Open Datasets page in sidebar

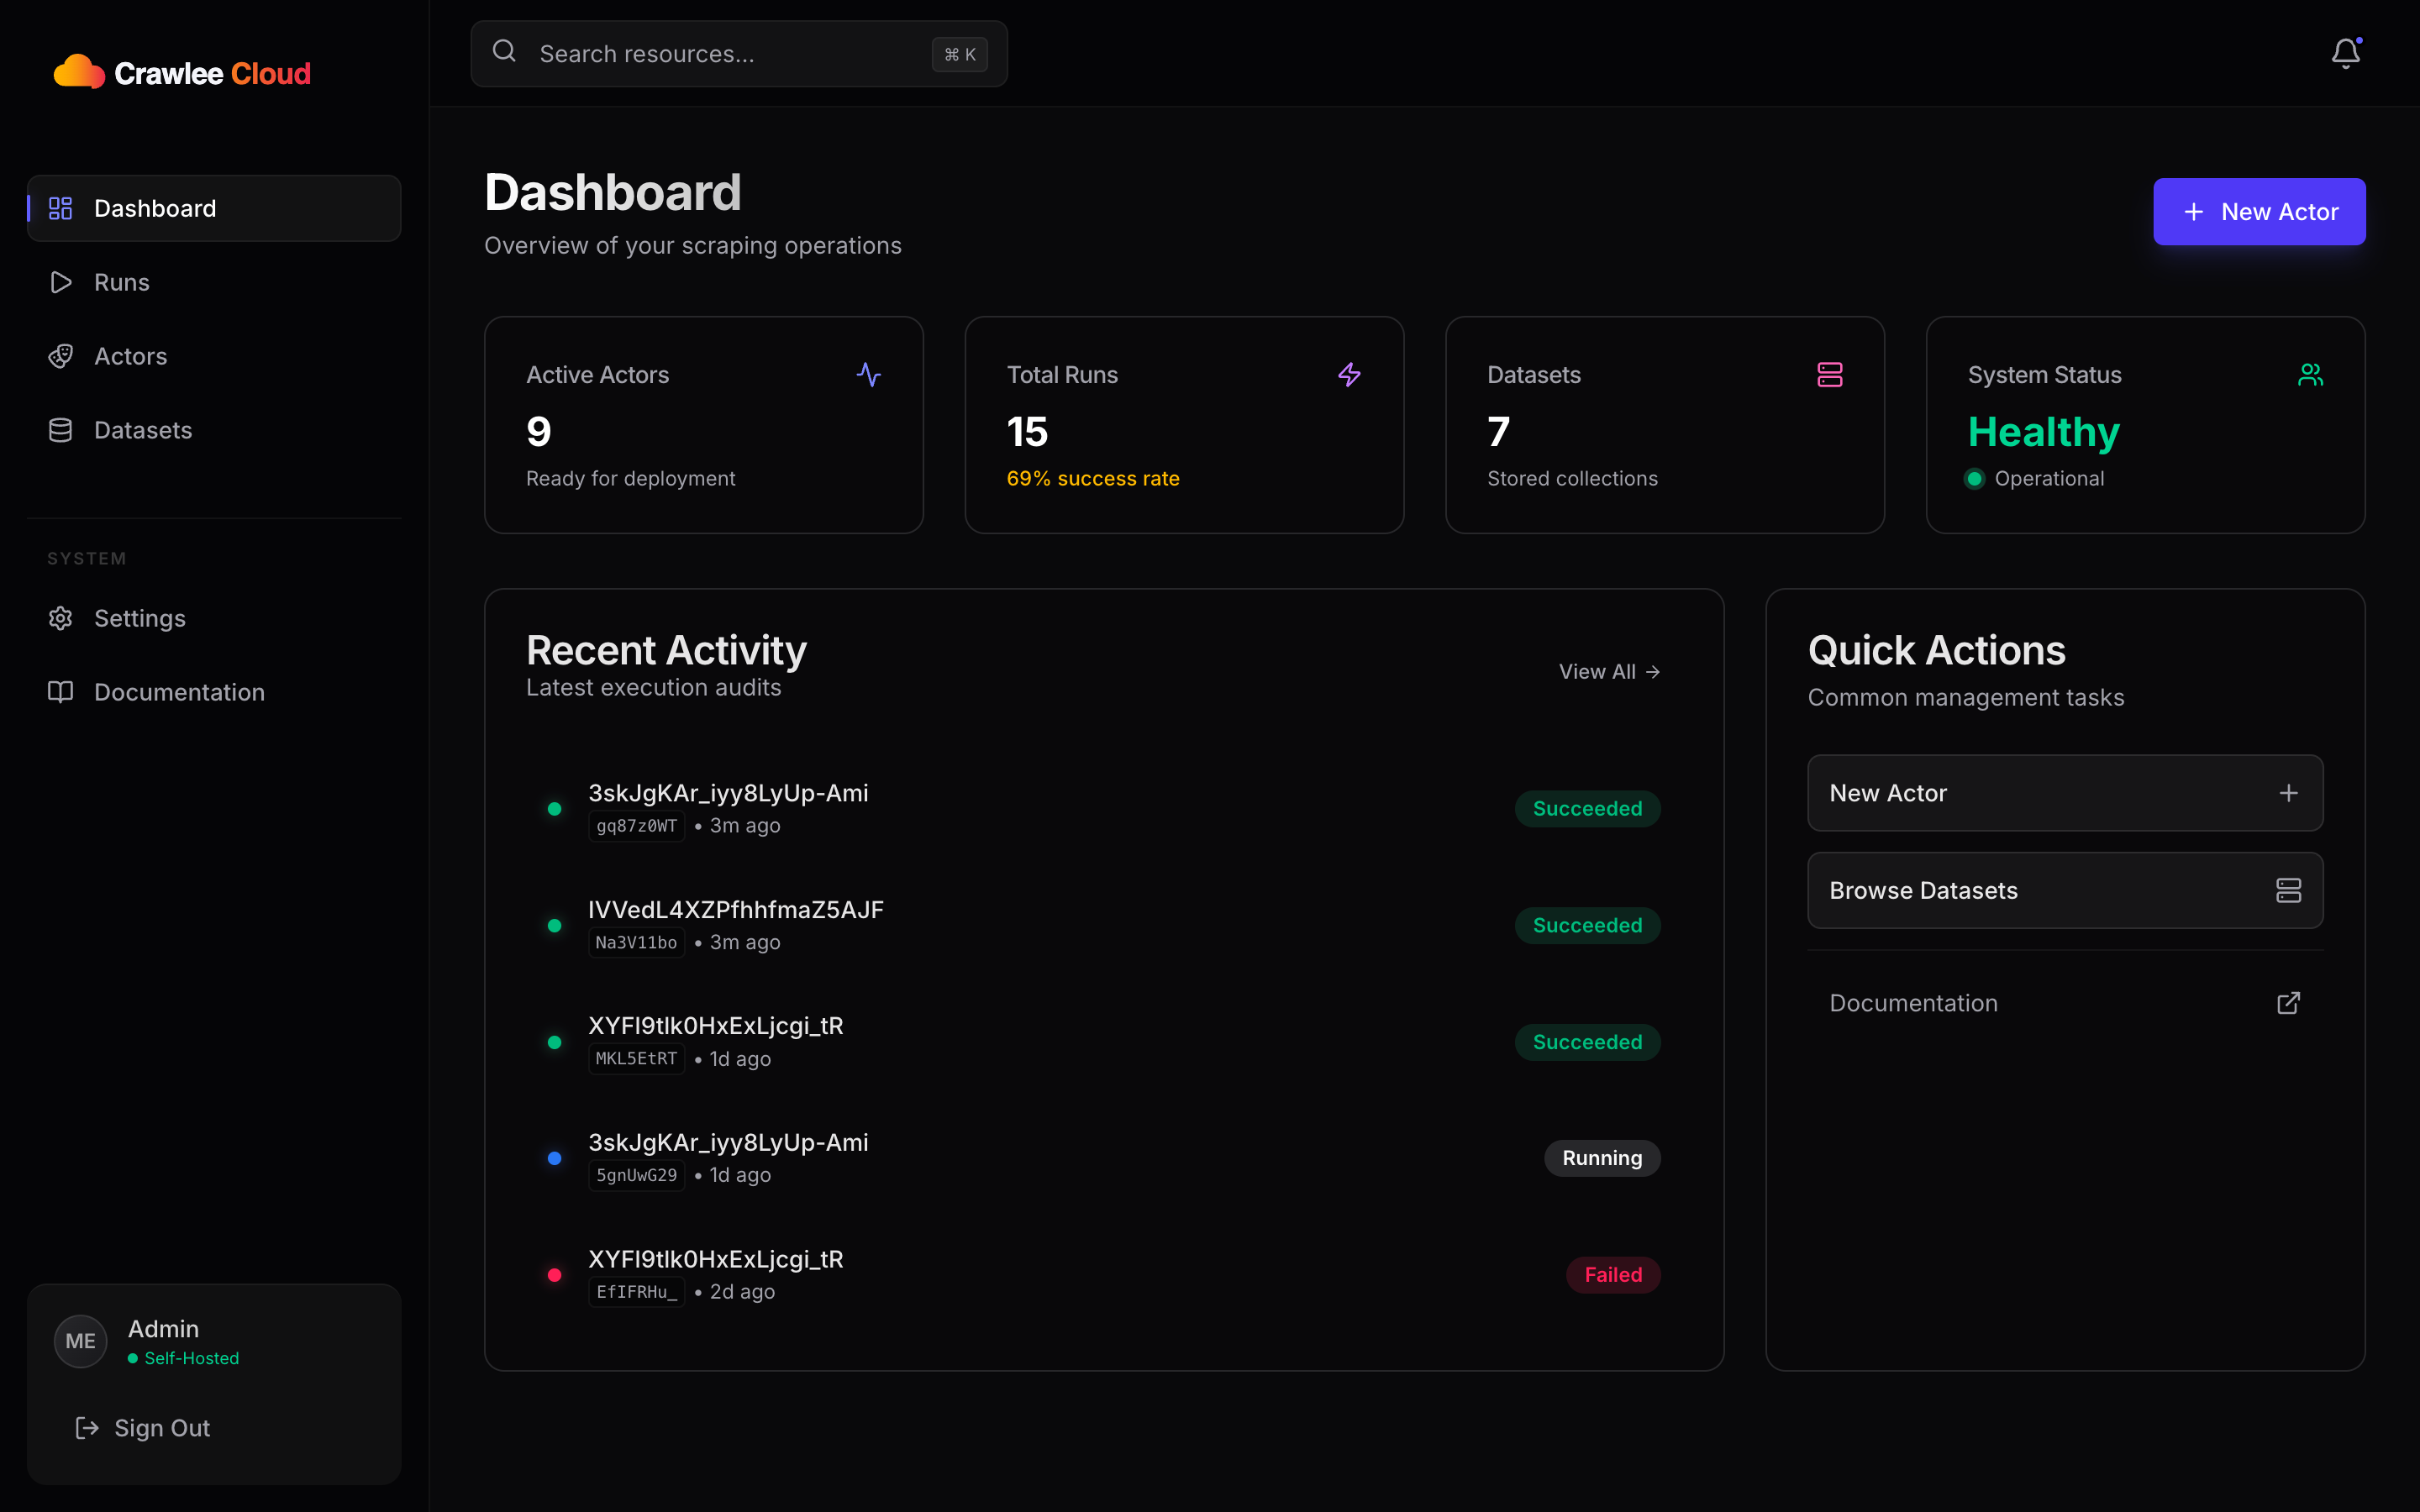click(x=142, y=431)
